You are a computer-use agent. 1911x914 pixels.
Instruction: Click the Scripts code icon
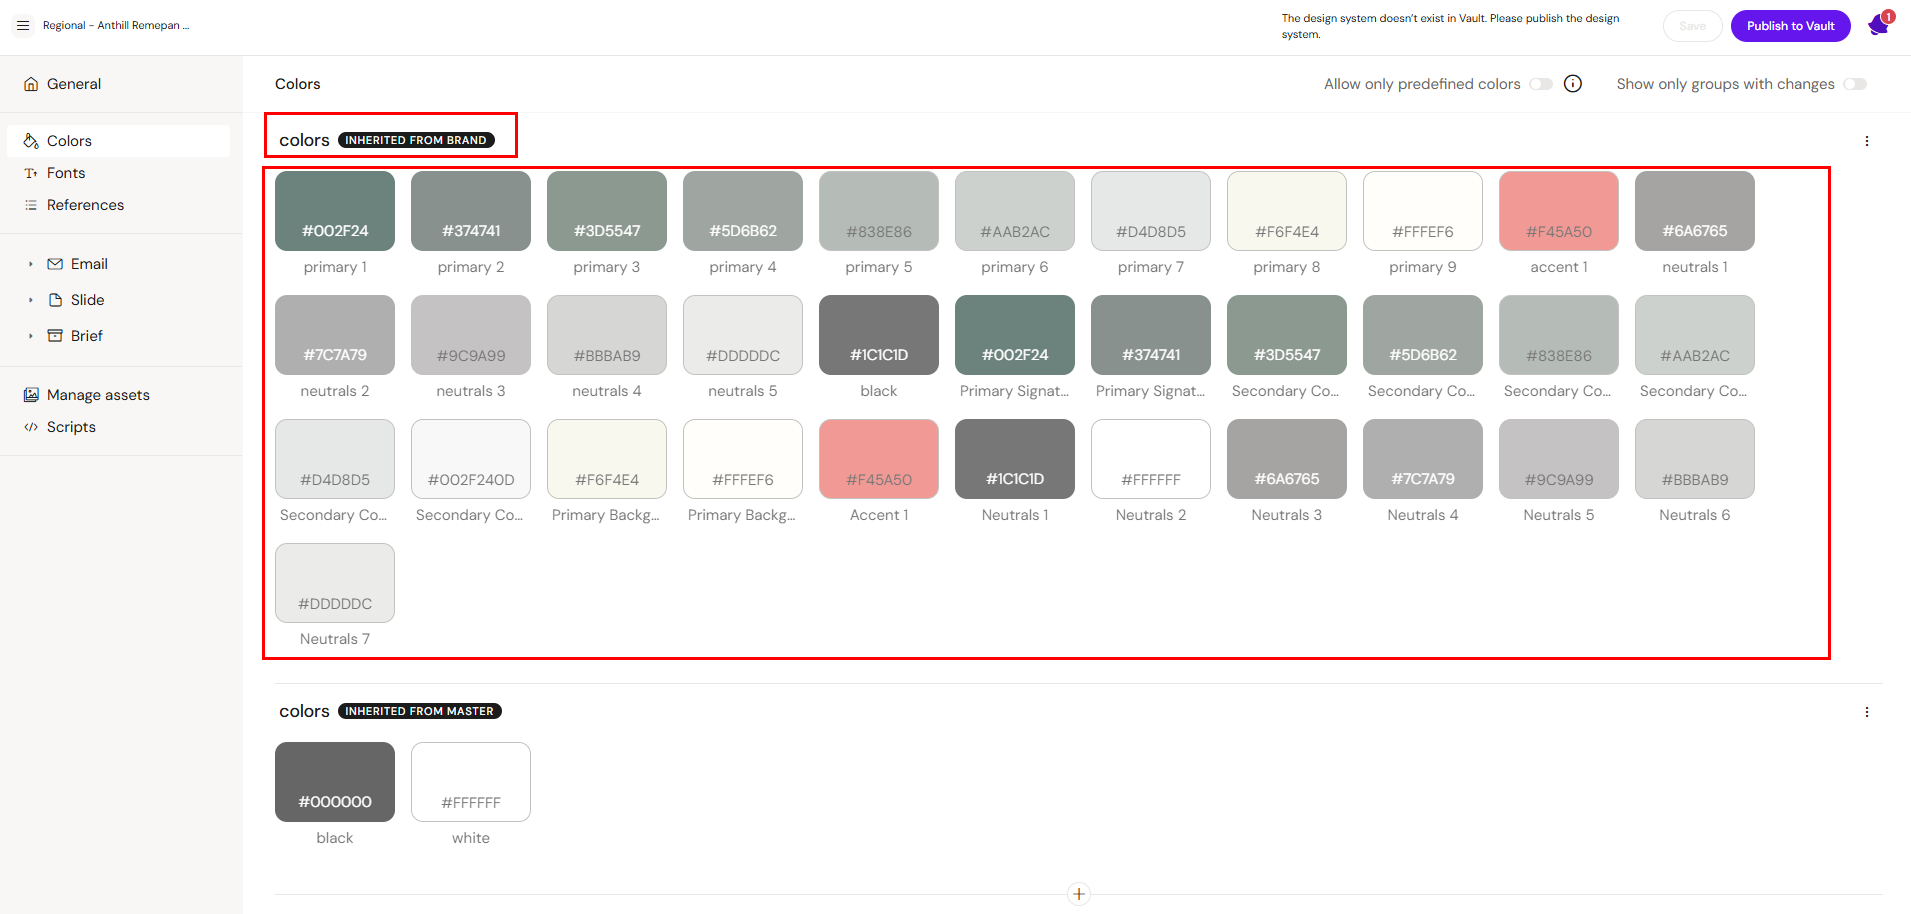[x=31, y=427]
